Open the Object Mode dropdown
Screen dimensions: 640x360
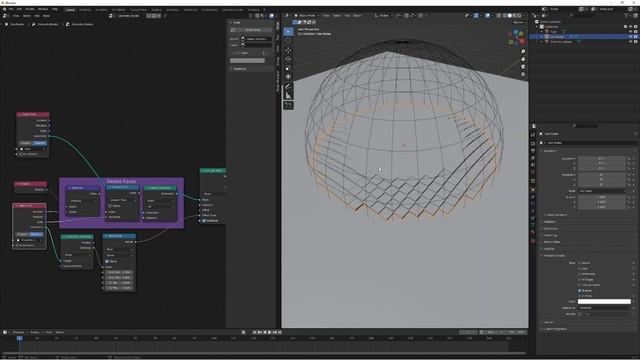307,16
